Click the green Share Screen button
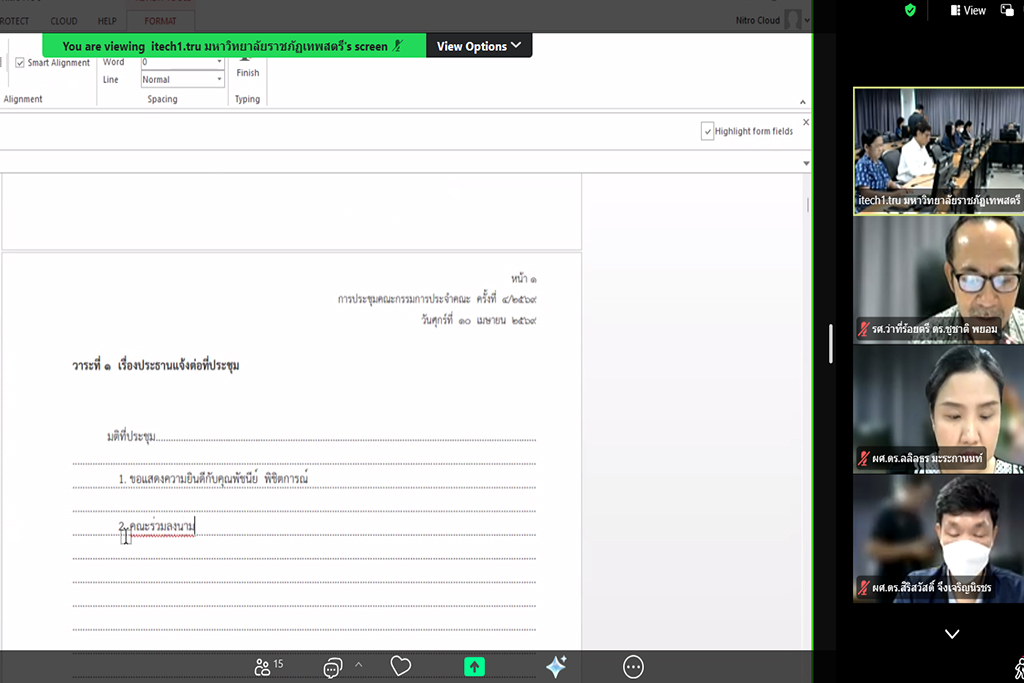1024x683 pixels. (x=474, y=666)
